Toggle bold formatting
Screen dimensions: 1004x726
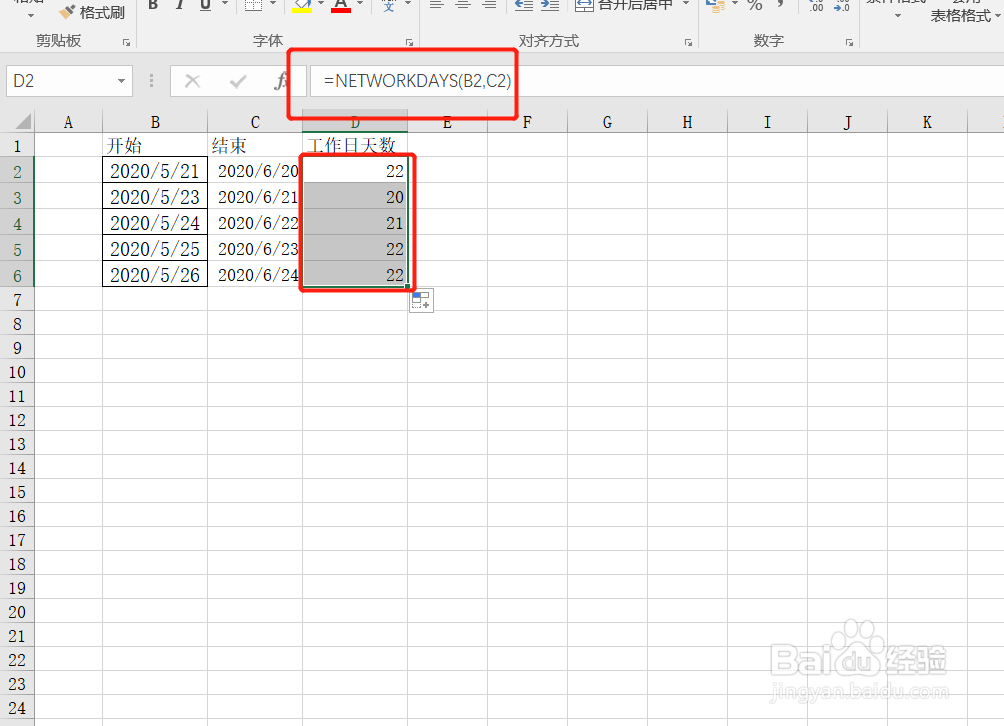pyautogui.click(x=153, y=5)
